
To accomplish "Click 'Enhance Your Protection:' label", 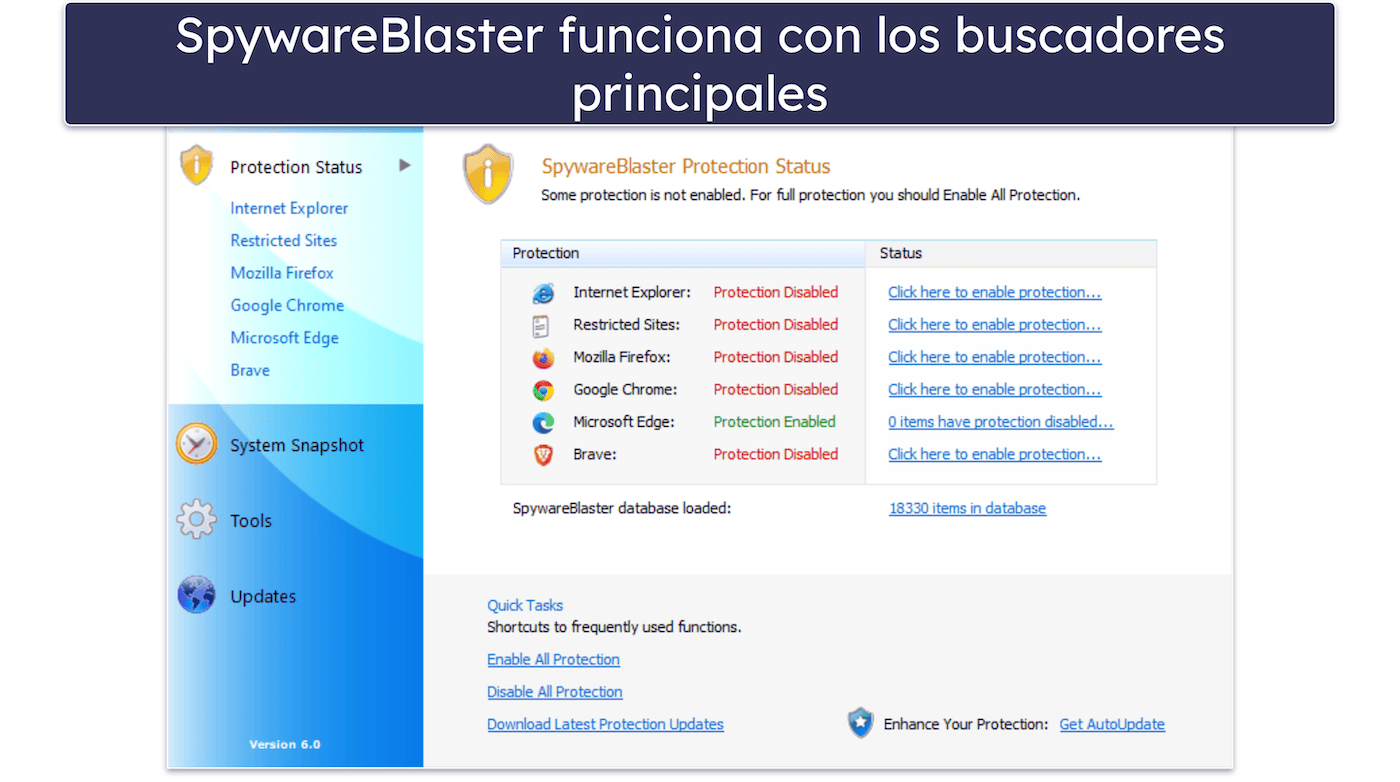I will pos(966,724).
